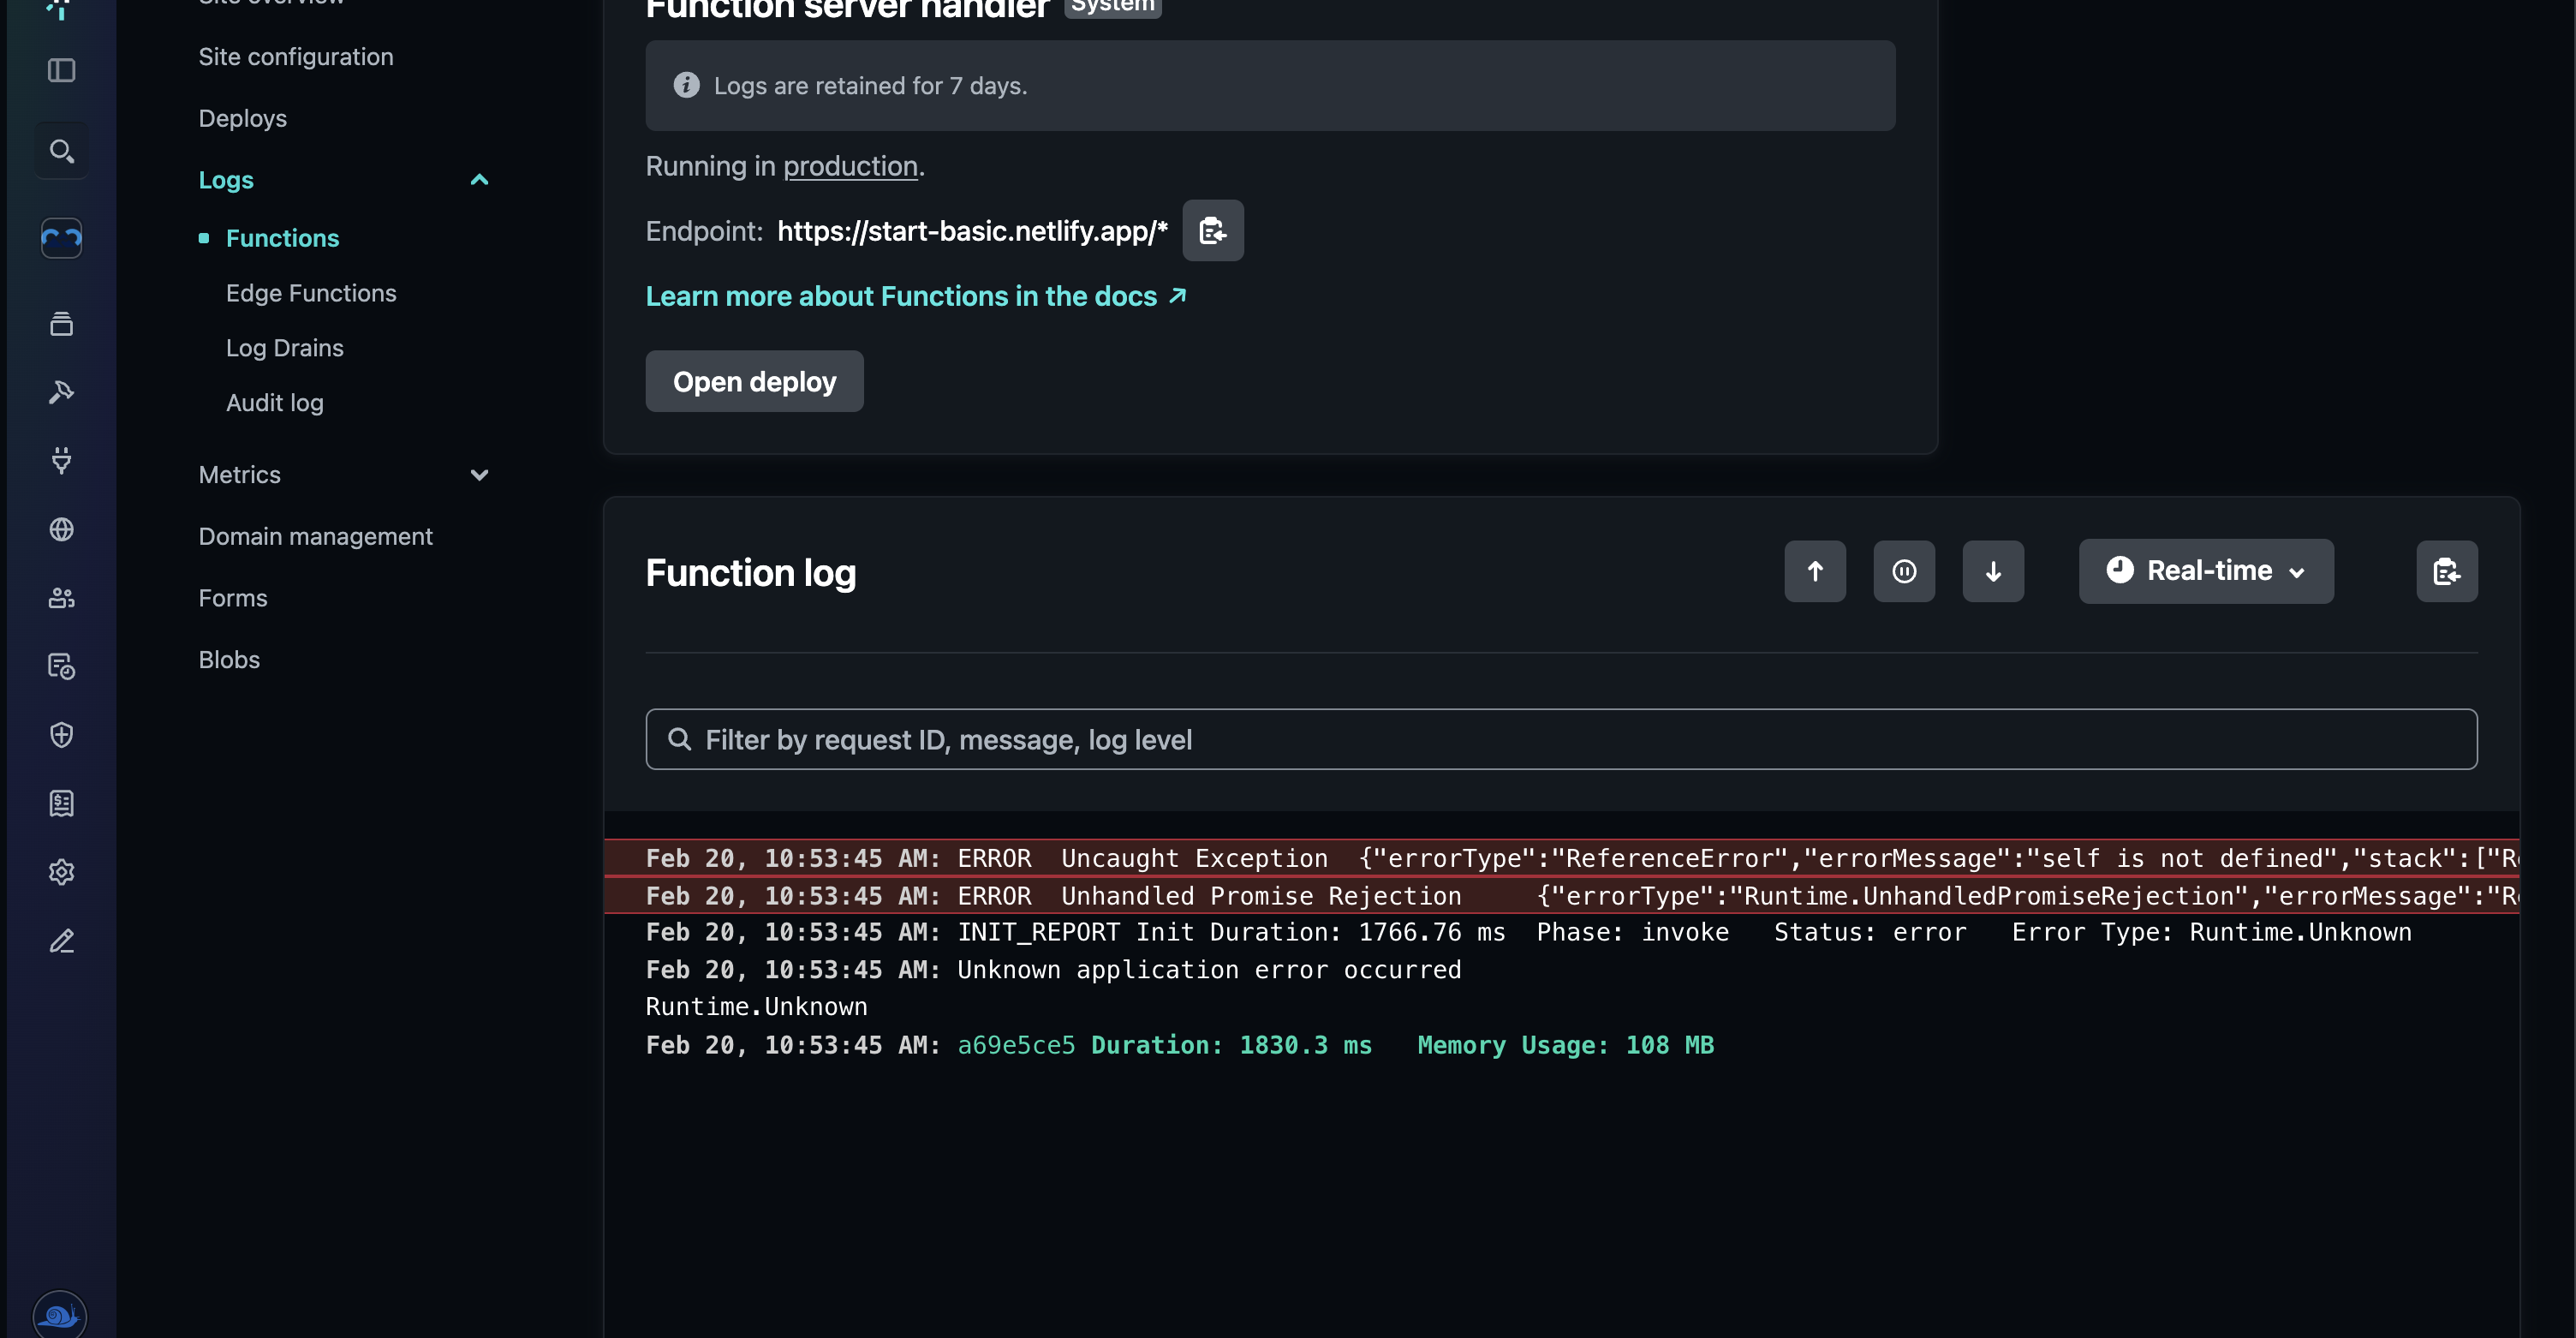Open user profile avatar at bottom left
This screenshot has width=2576, height=1338.
click(59, 1315)
